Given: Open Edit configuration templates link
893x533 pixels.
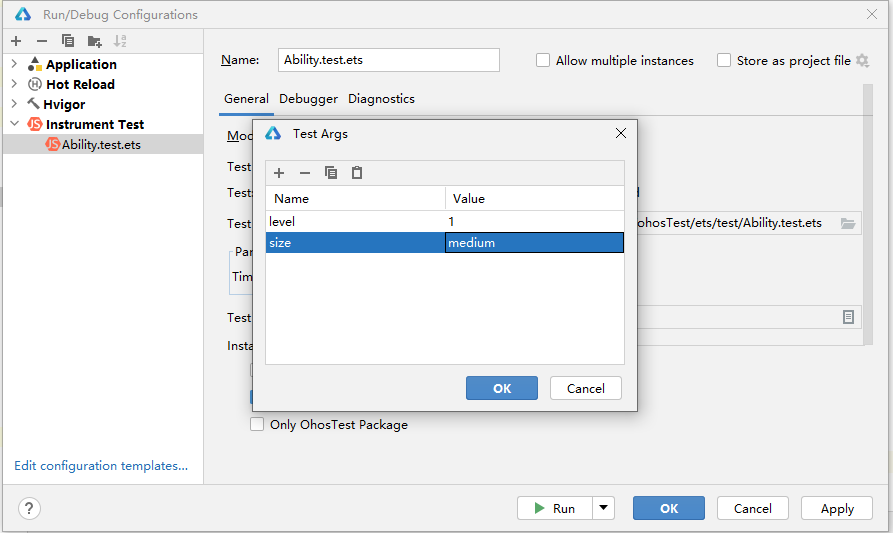Looking at the screenshot, I should 101,466.
